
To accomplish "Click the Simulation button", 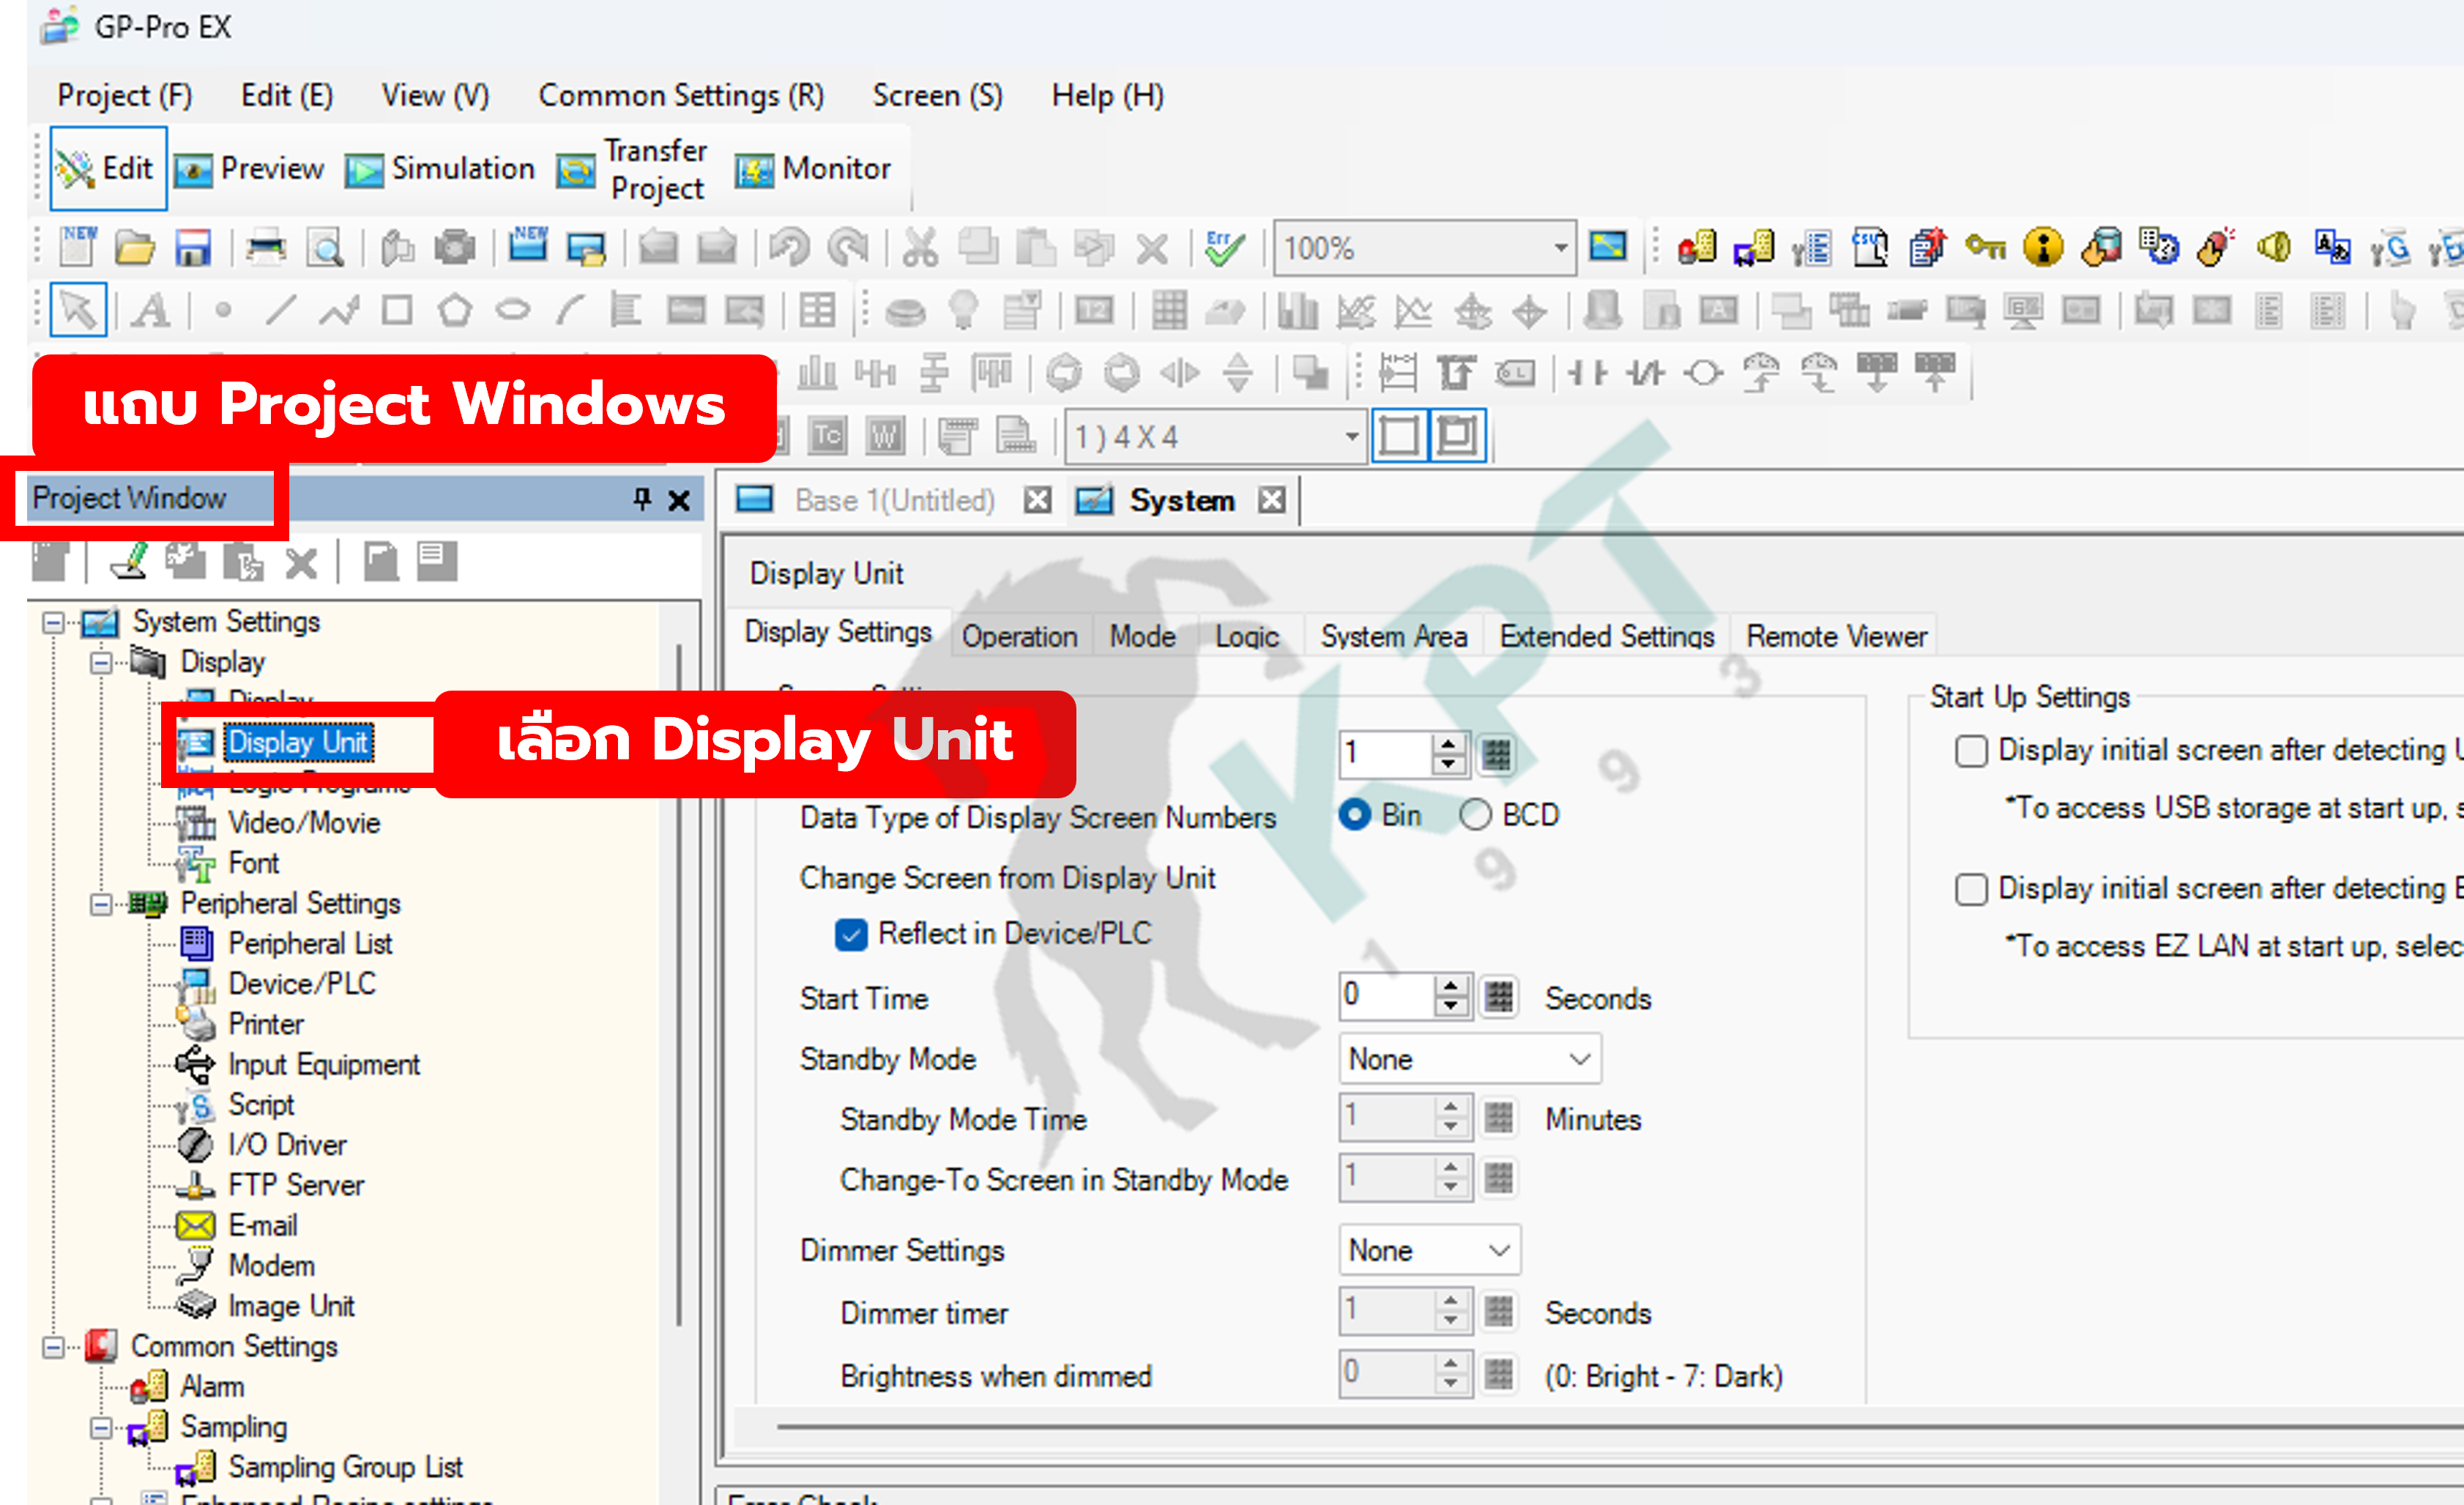I will pos(440,169).
